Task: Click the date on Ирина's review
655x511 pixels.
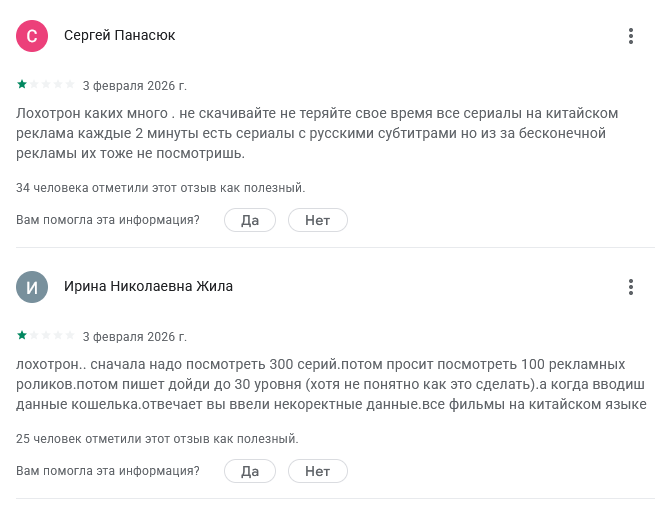Action: point(134,336)
